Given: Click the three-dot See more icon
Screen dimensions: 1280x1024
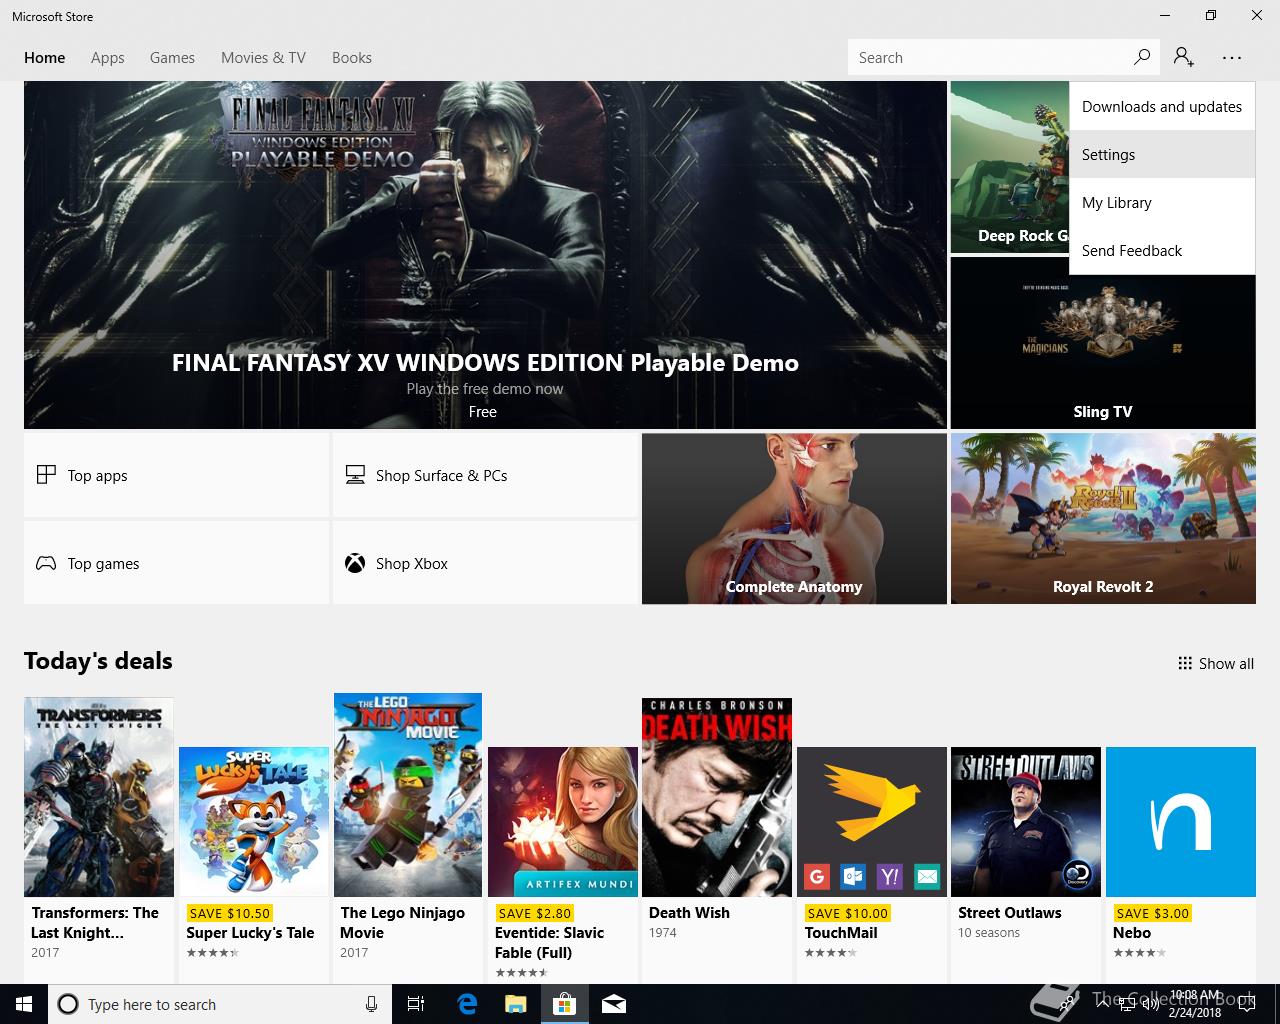Looking at the screenshot, I should pos(1231,58).
